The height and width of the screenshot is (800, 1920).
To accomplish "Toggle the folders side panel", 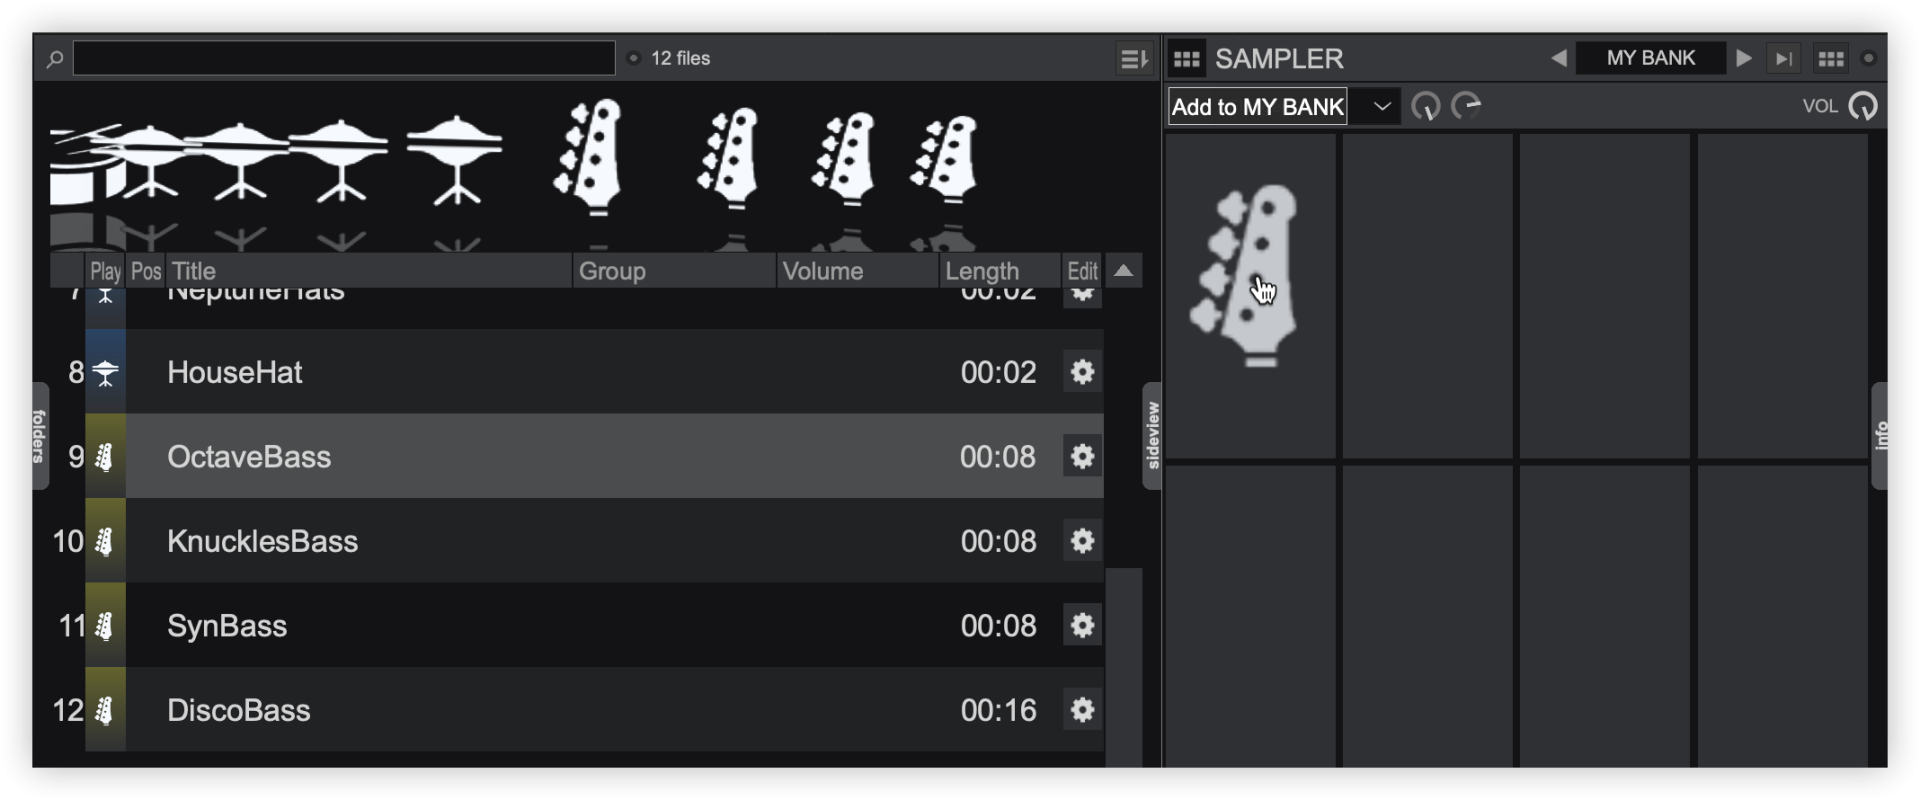I will (40, 436).
